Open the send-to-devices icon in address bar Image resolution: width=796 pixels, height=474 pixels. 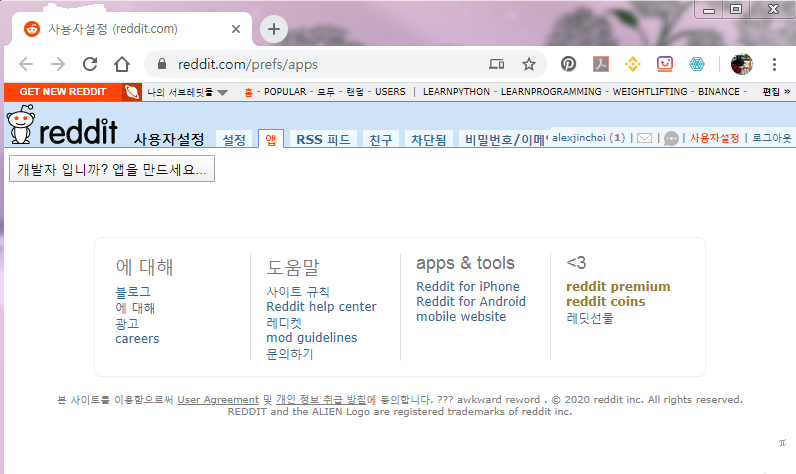(496, 64)
